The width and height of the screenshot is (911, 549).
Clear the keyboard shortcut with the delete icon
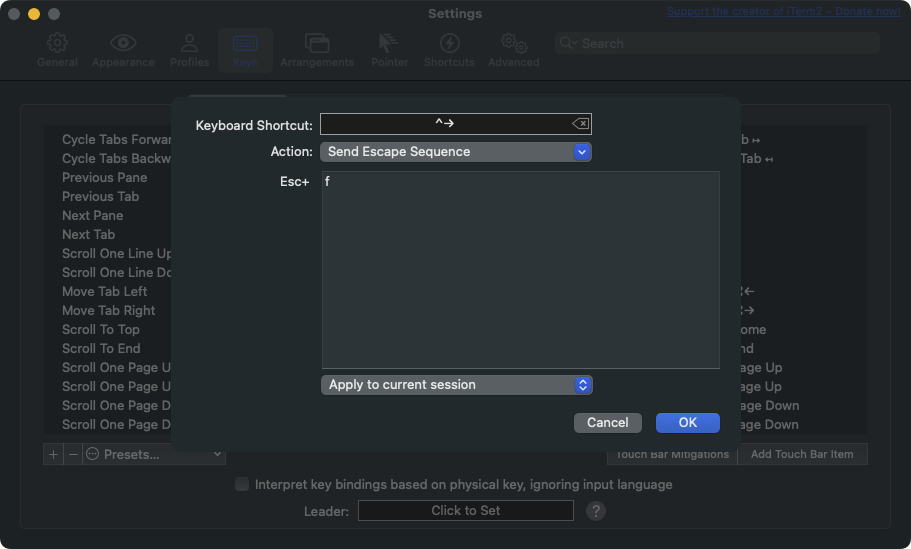[x=580, y=123]
